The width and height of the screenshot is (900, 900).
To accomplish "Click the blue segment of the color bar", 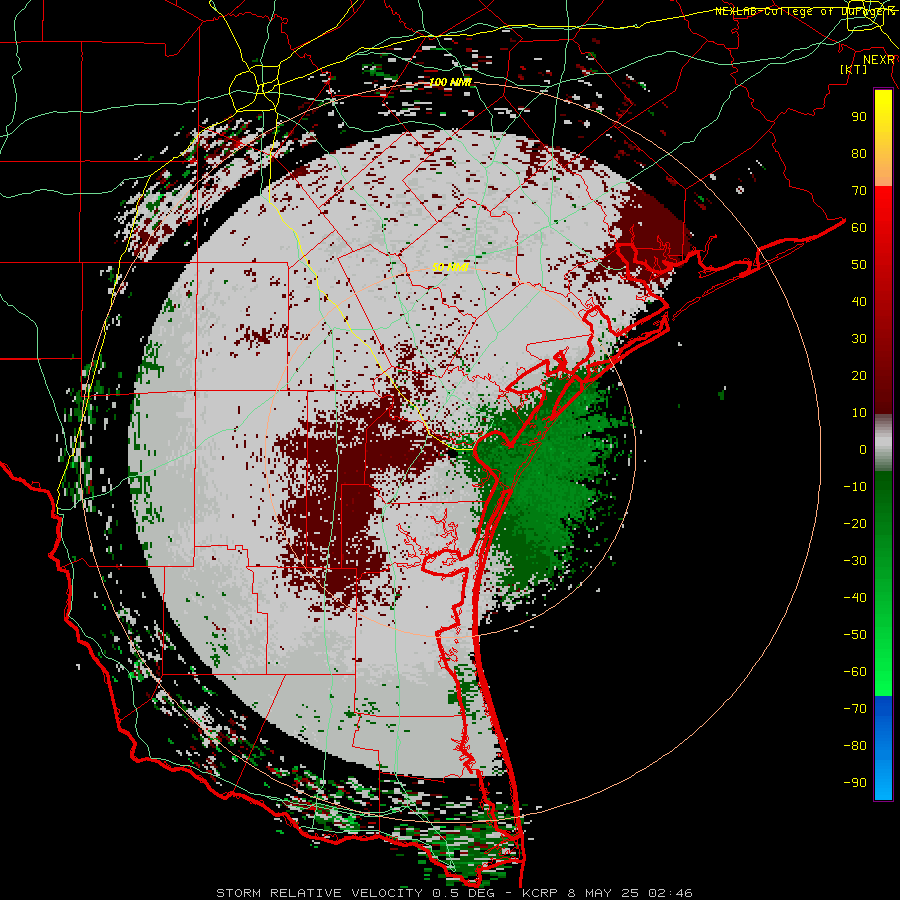I will [x=883, y=746].
